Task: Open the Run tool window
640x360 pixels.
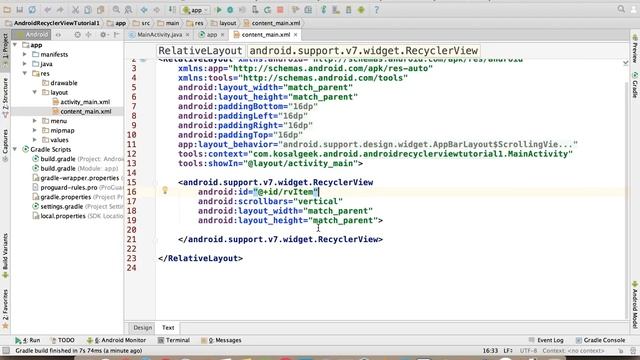Action: (28, 340)
